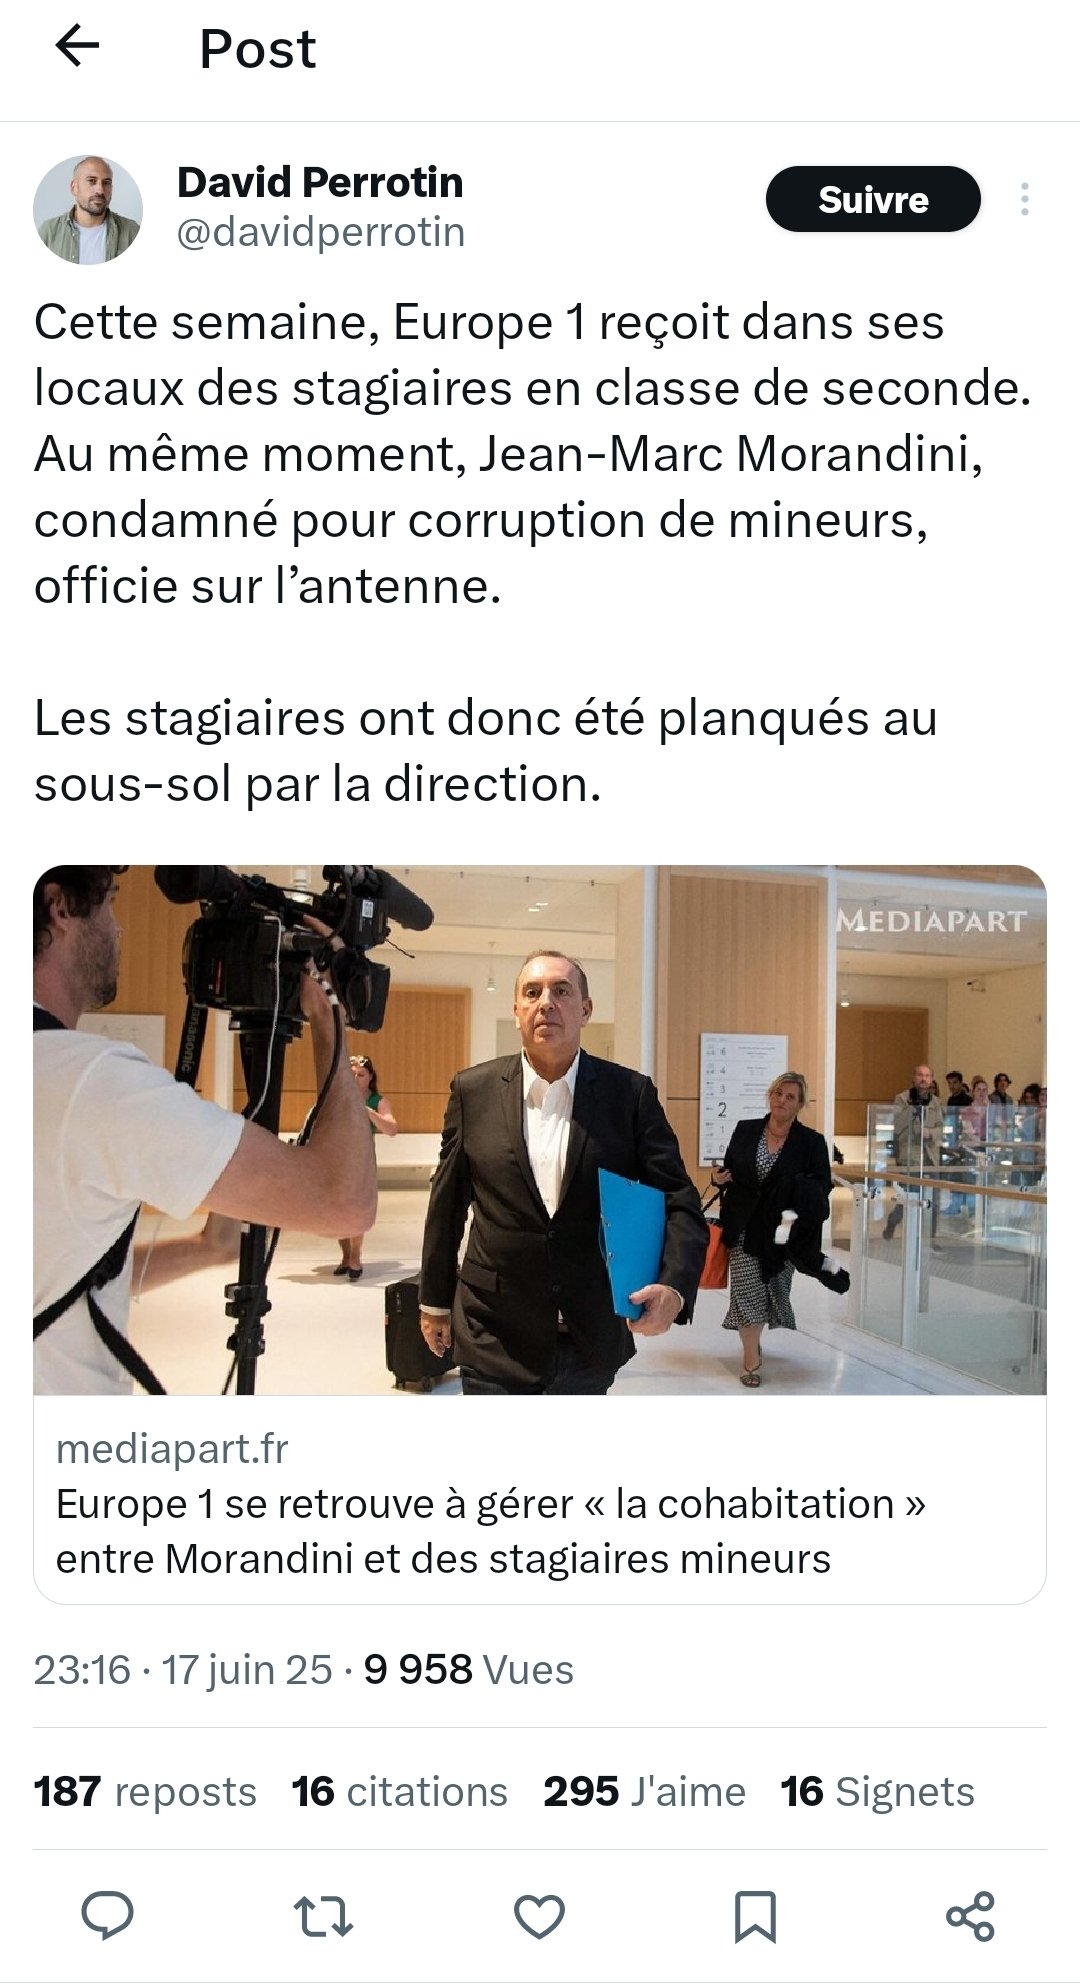Viewport: 1080px width, 1985px height.
Task: Go back using the arrow icon
Action: tap(77, 46)
